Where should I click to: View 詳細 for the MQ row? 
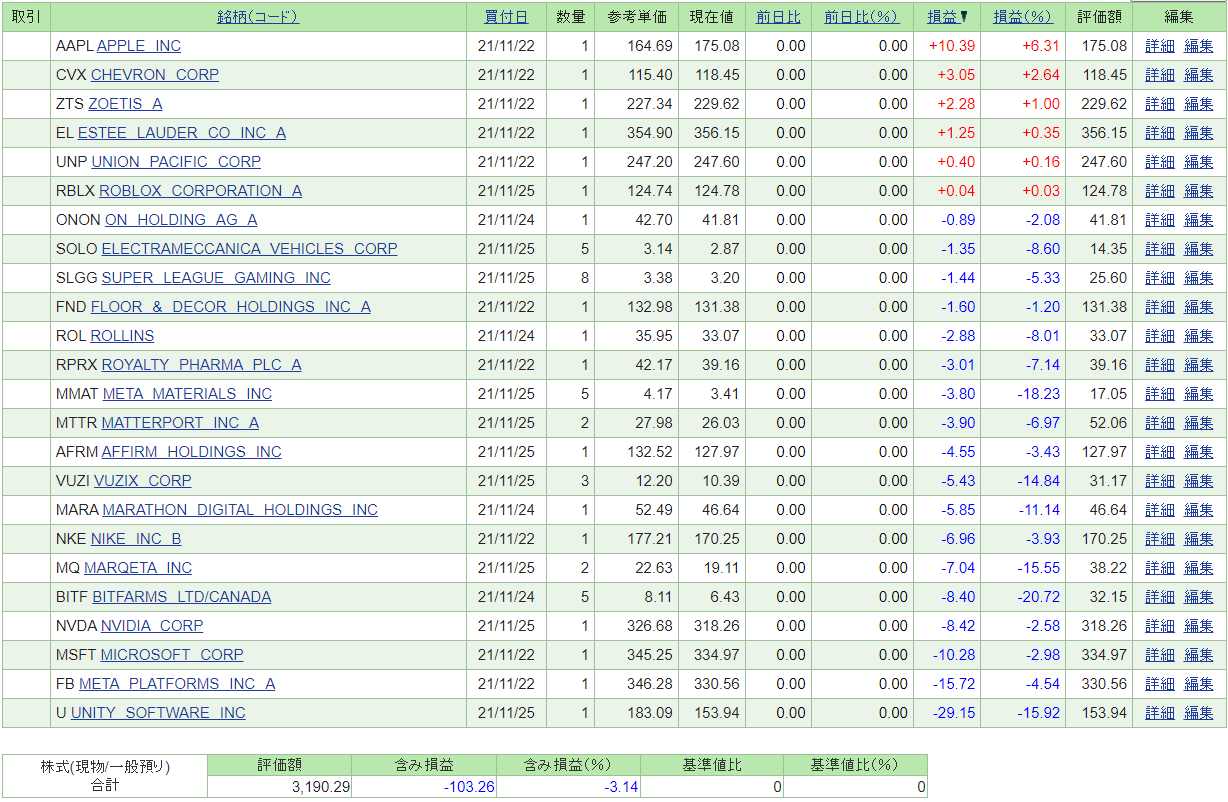pyautogui.click(x=1160, y=568)
